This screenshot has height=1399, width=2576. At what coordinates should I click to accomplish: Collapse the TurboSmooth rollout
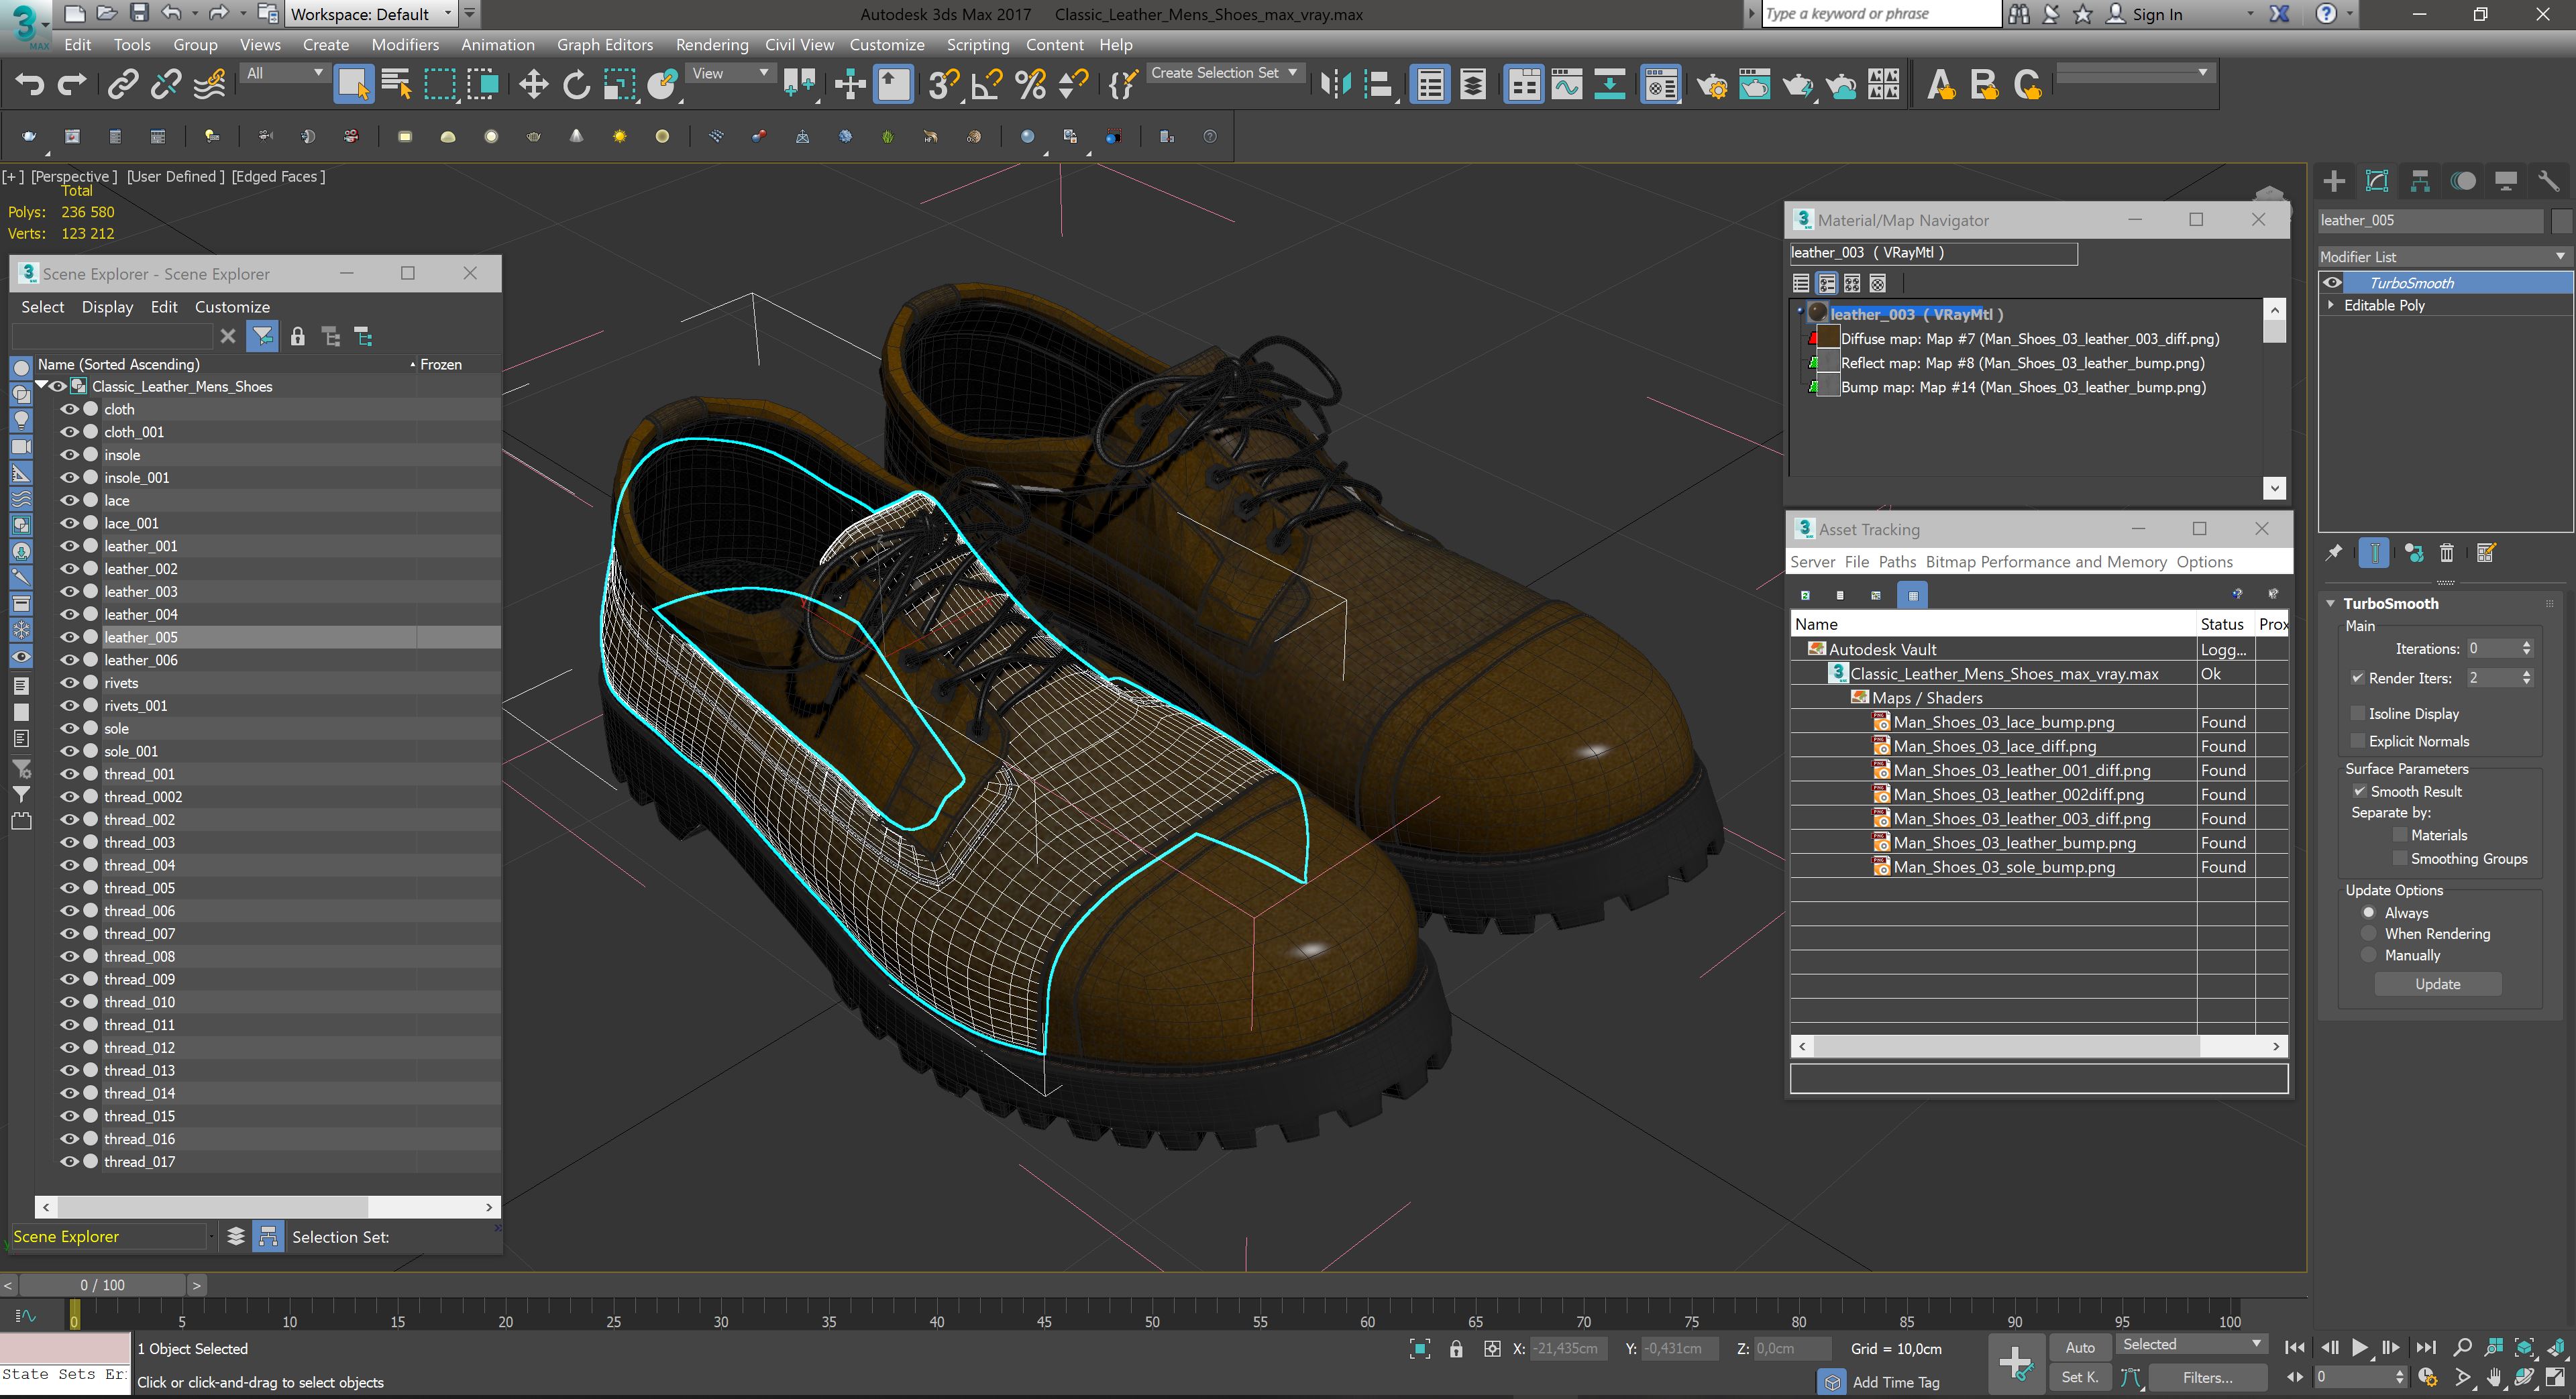pos(2331,603)
